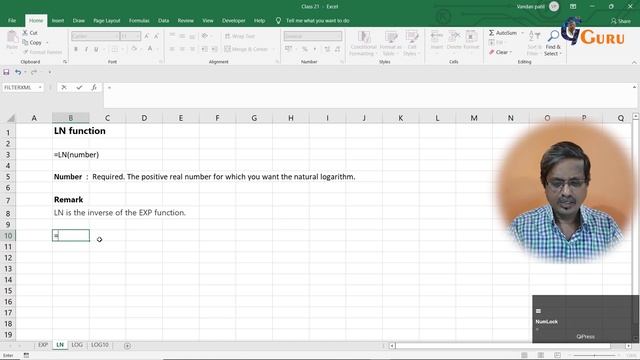Toggle Merge & Center
This screenshot has width=640, height=360.
[x=247, y=49]
